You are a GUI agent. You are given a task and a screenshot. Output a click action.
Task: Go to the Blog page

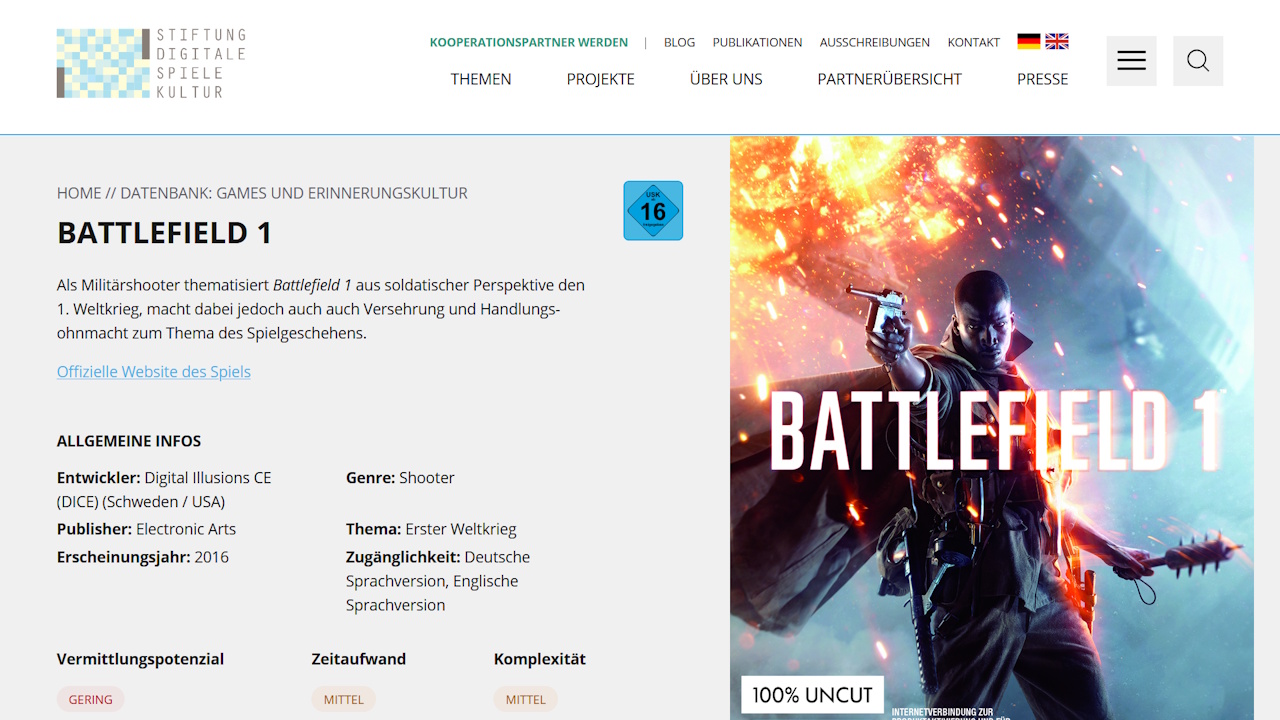[679, 42]
